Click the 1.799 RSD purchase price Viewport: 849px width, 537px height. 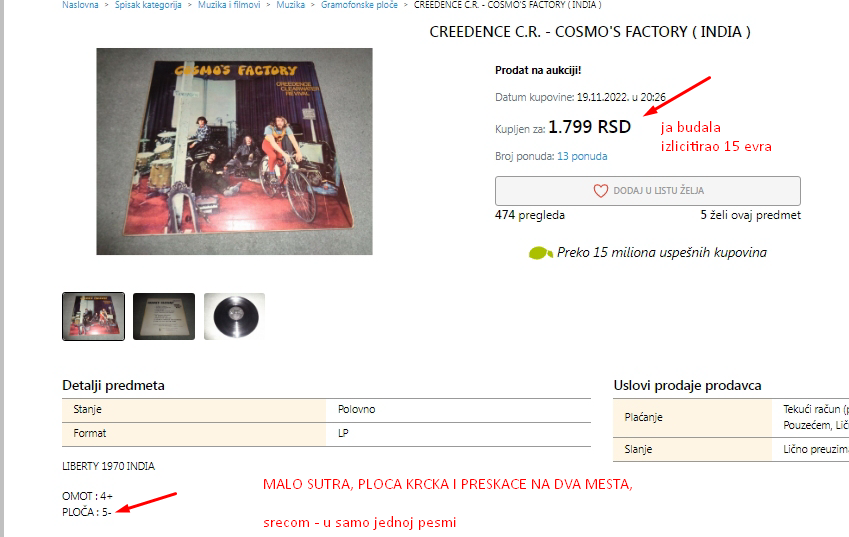590,127
